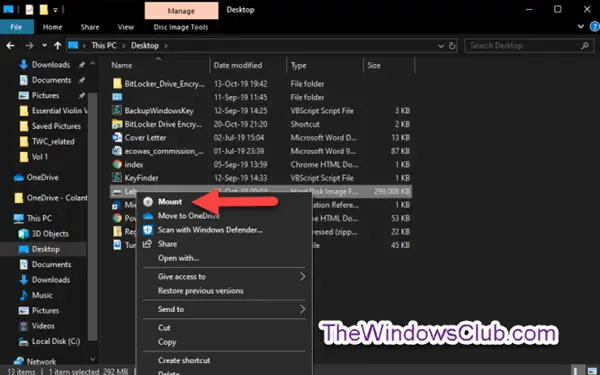The image size is (600, 375).
Task: Open the Disc Image Tools tab
Action: click(x=181, y=27)
